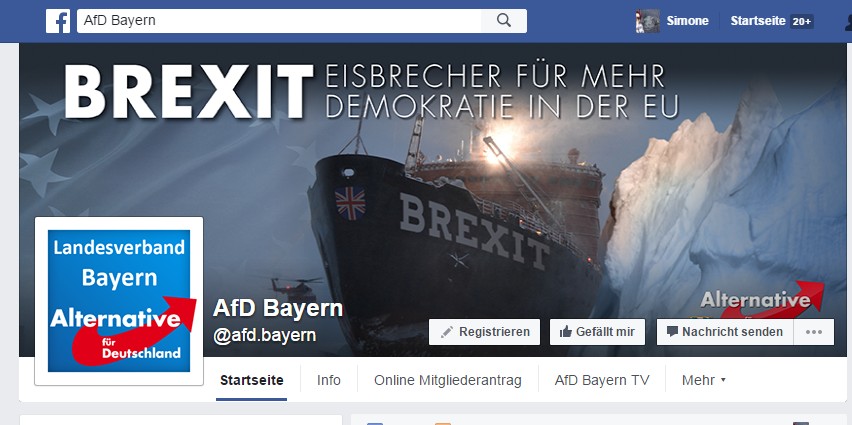Click the search magnifier icon

[504, 21]
